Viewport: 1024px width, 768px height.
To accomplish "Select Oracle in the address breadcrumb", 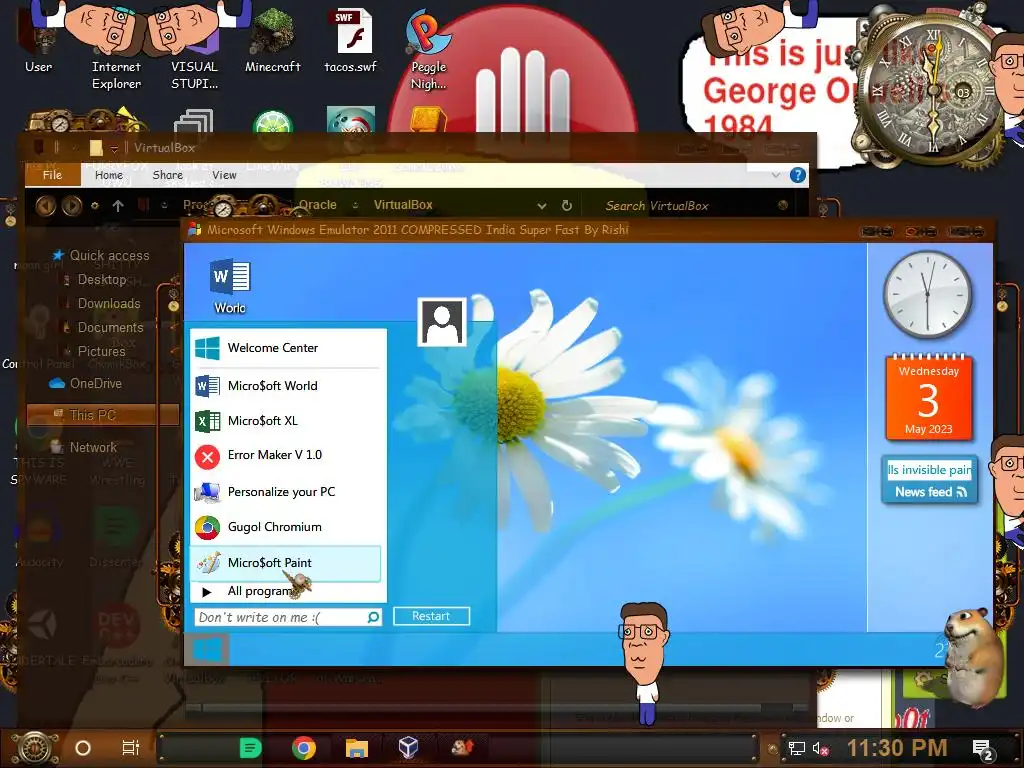I will click(x=317, y=205).
